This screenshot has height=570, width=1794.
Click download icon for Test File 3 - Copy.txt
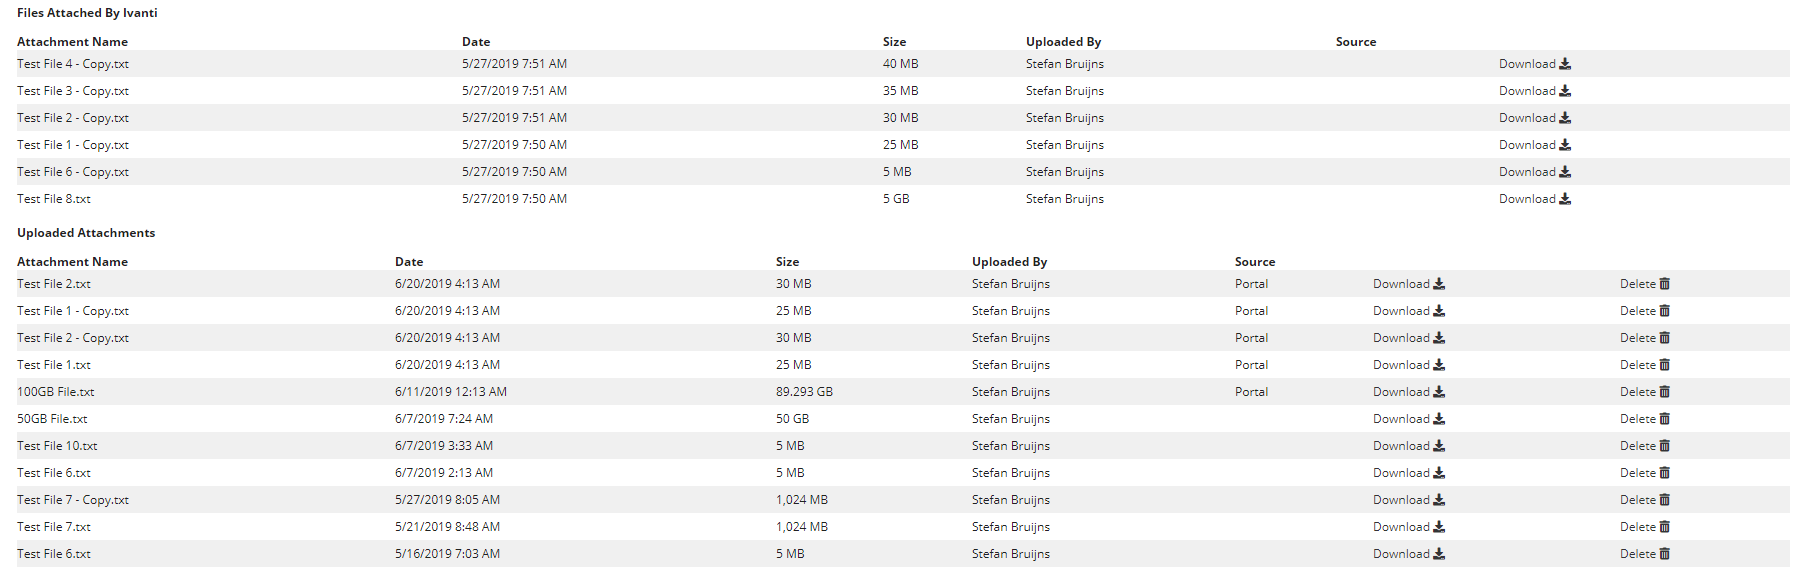(x=1565, y=91)
